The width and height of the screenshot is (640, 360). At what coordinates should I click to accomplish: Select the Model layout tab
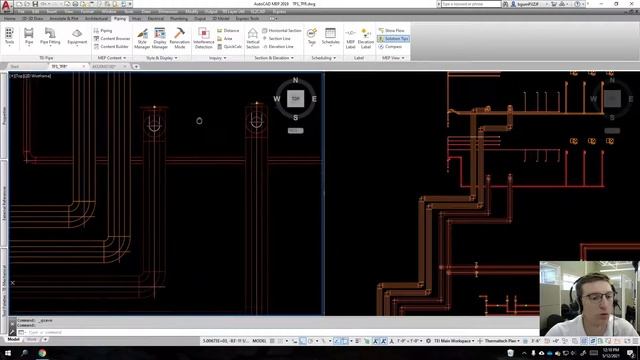13,339
